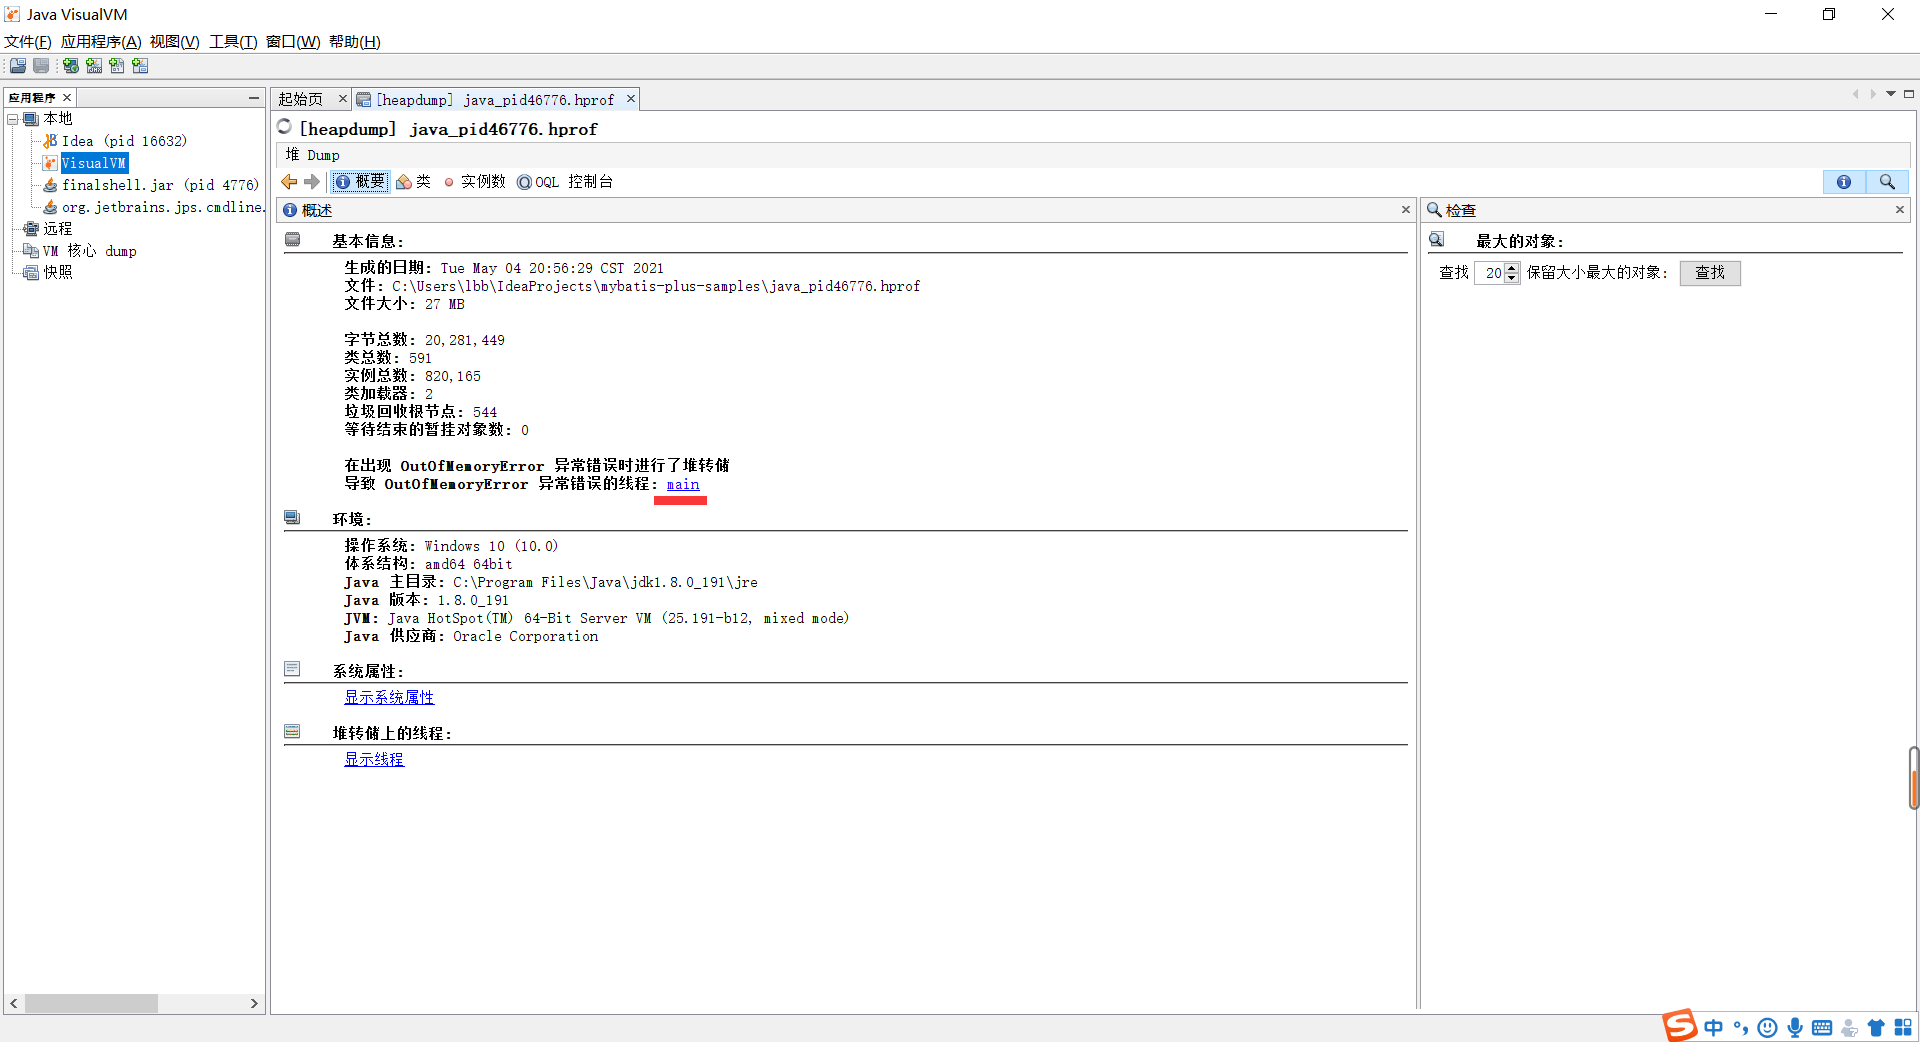Close the heapdump java_pid46776.hprof tab

click(x=631, y=99)
